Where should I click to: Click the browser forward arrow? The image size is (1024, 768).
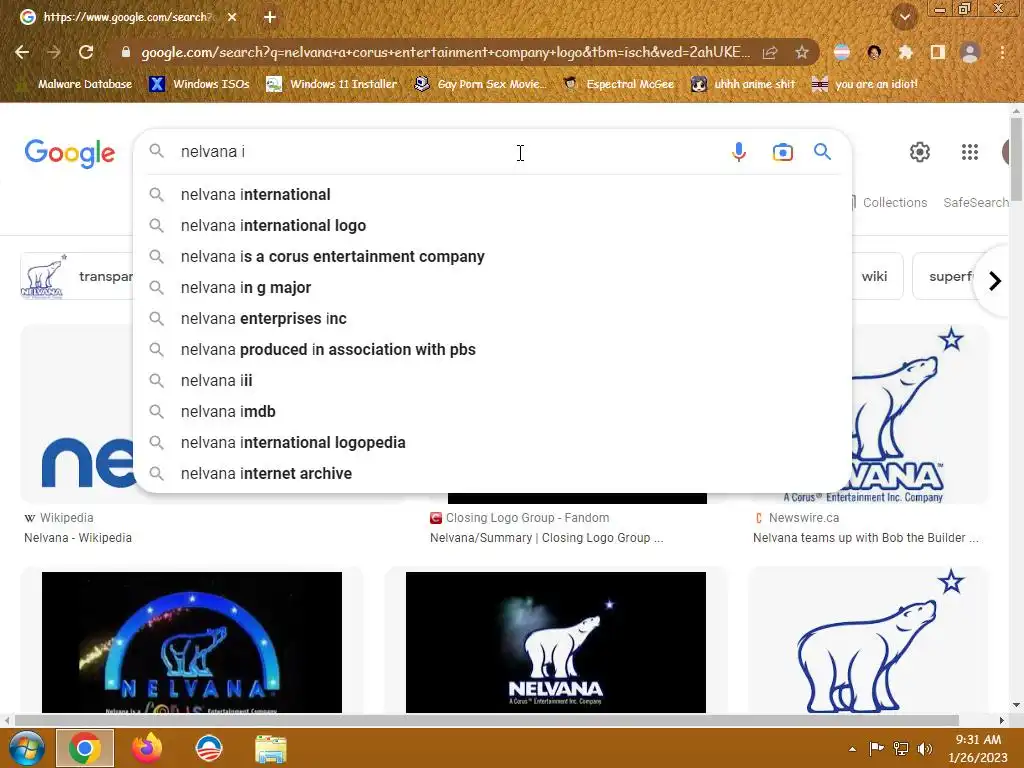[54, 52]
